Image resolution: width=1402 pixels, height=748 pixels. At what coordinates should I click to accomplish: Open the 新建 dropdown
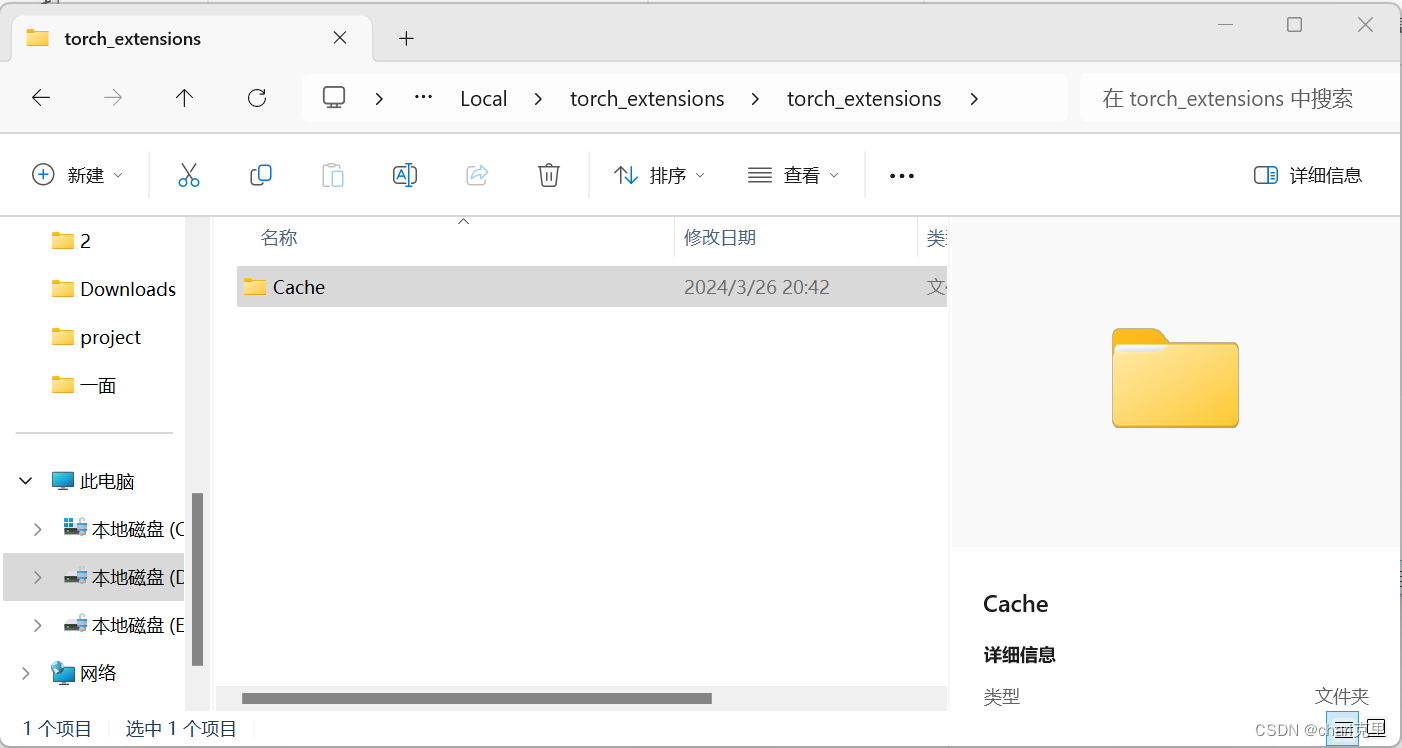[x=78, y=175]
